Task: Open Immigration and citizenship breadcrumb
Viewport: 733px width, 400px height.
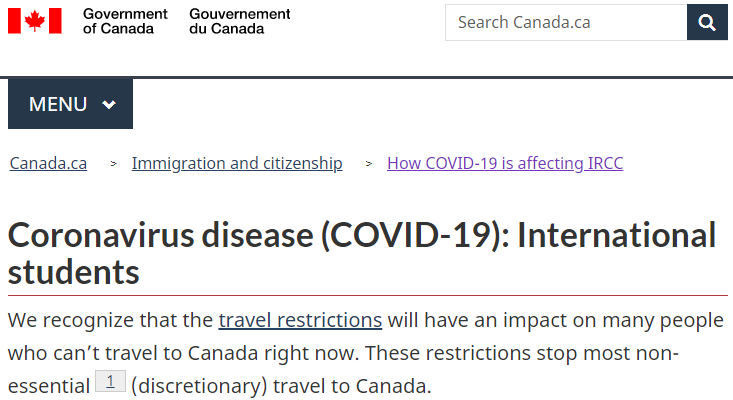Action: click(237, 163)
